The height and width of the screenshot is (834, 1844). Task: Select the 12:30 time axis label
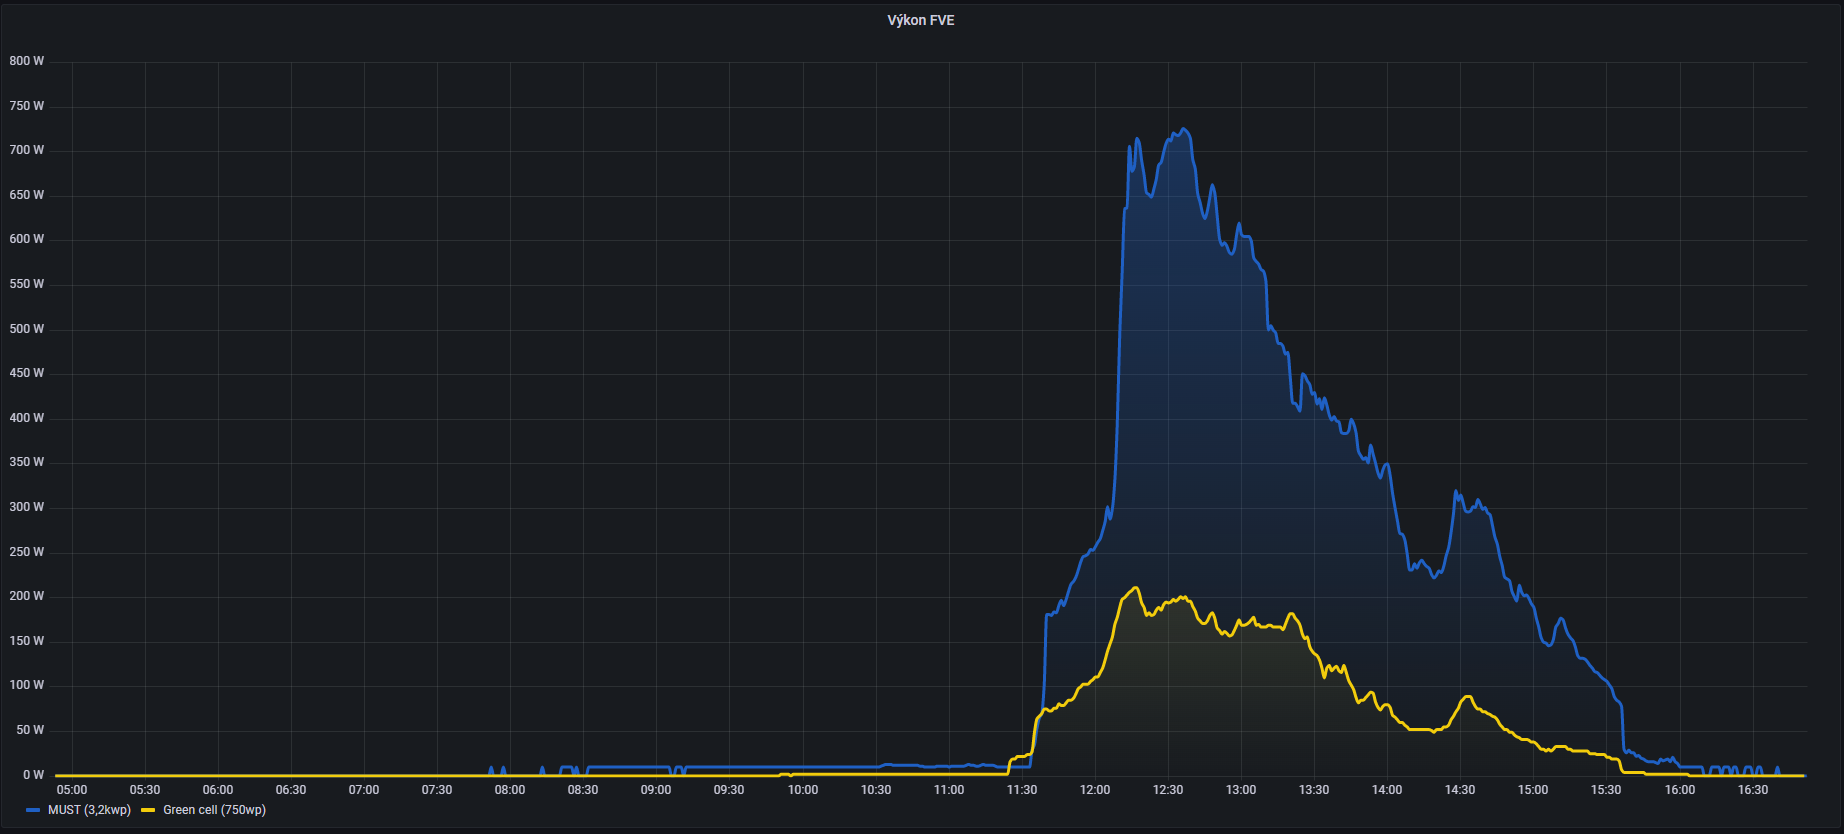tap(1168, 790)
